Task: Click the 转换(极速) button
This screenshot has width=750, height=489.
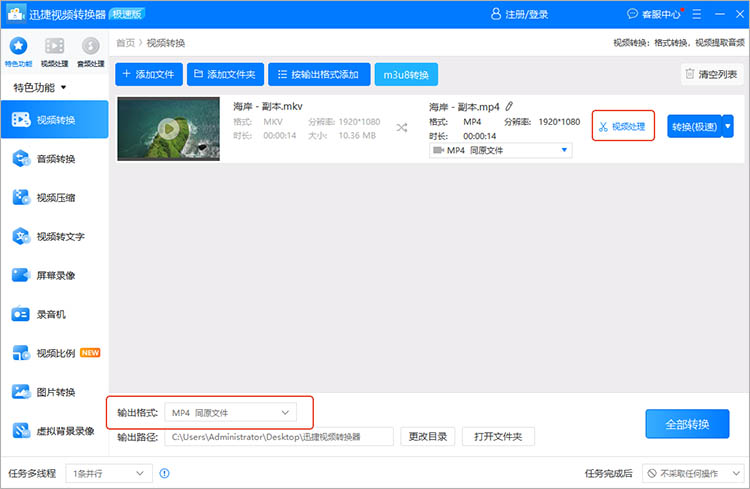Action: pos(694,126)
